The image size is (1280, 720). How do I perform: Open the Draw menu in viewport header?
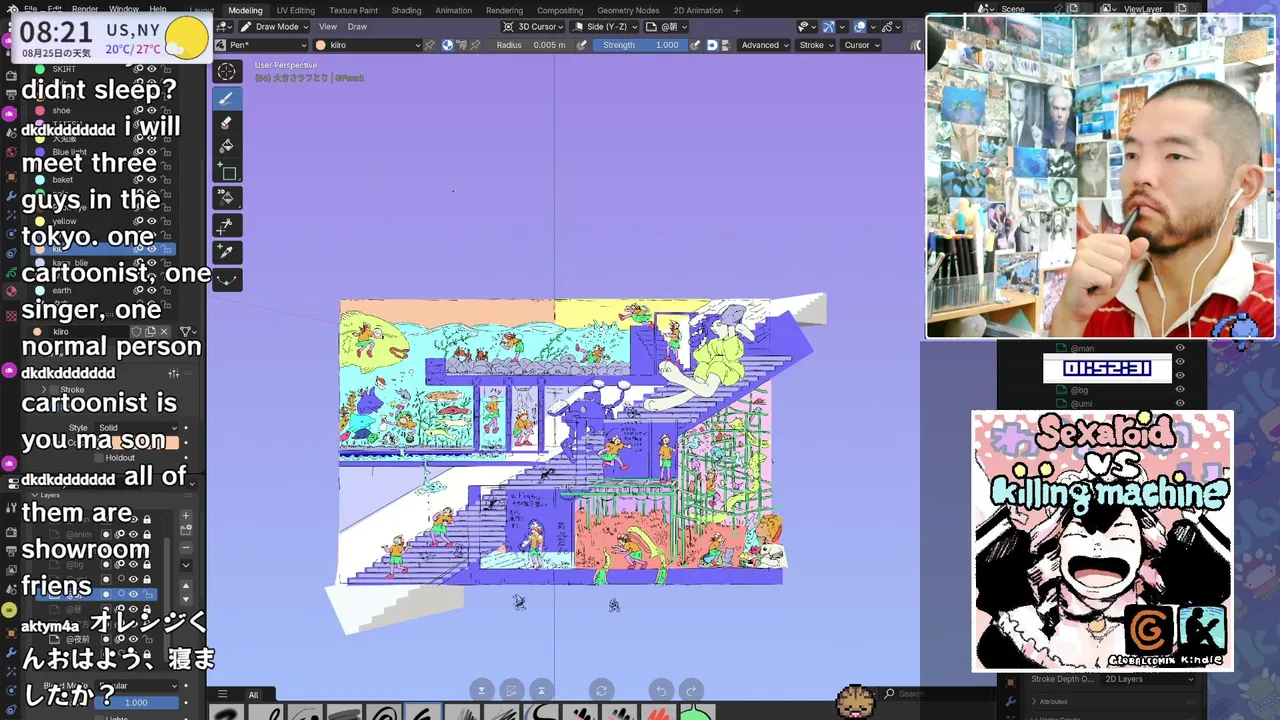357,27
